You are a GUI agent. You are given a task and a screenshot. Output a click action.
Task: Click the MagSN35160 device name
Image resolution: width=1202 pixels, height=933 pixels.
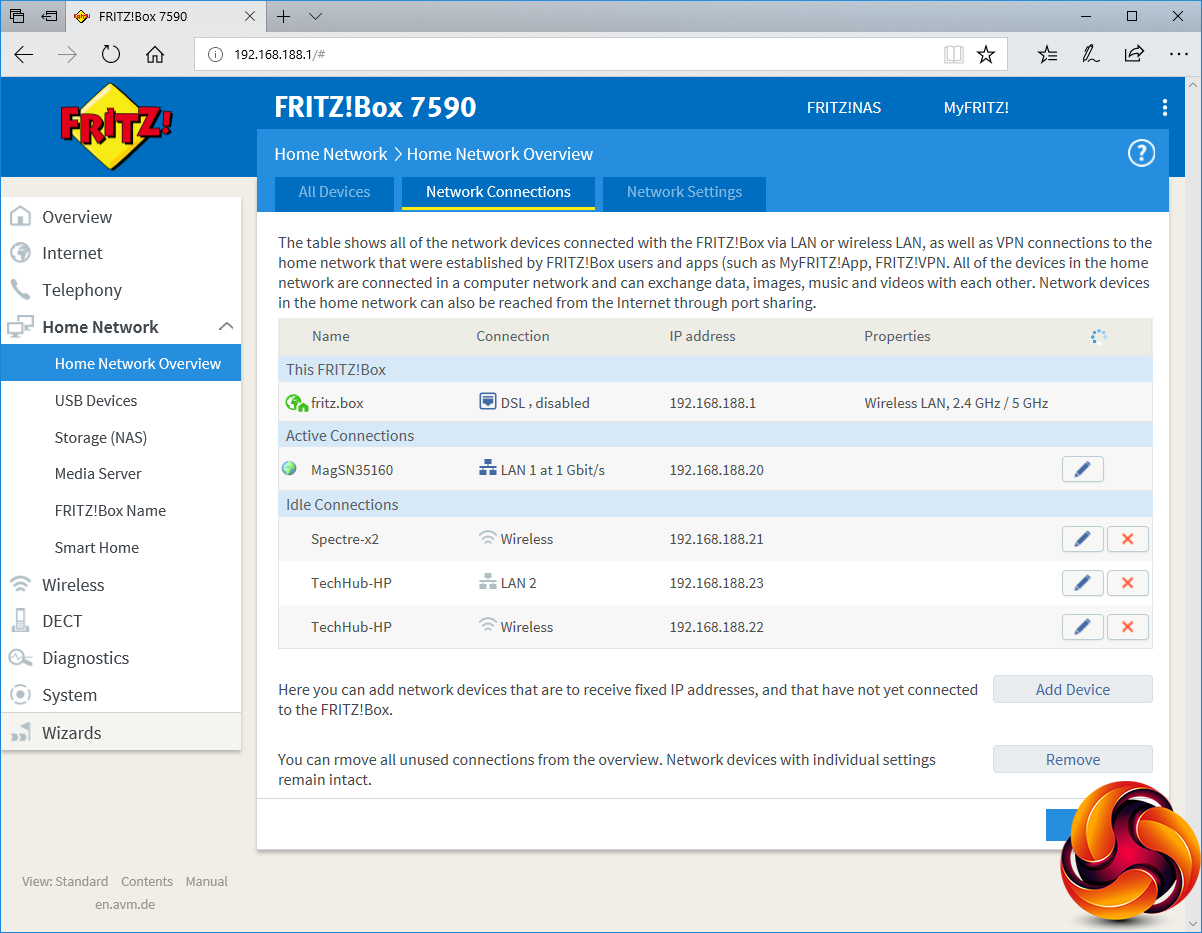point(352,469)
